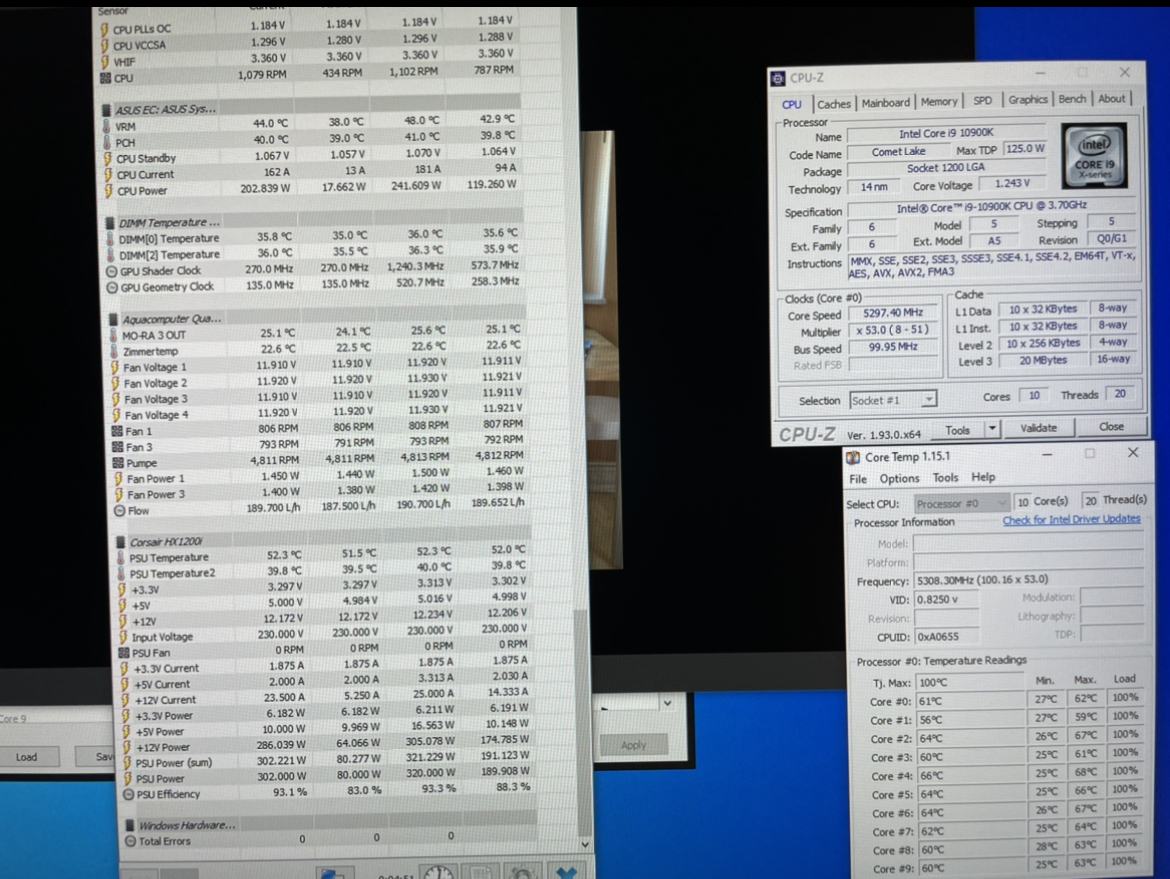Click the Core Speed value 5297.40 MHz
This screenshot has height=879, width=1170.
pos(892,313)
